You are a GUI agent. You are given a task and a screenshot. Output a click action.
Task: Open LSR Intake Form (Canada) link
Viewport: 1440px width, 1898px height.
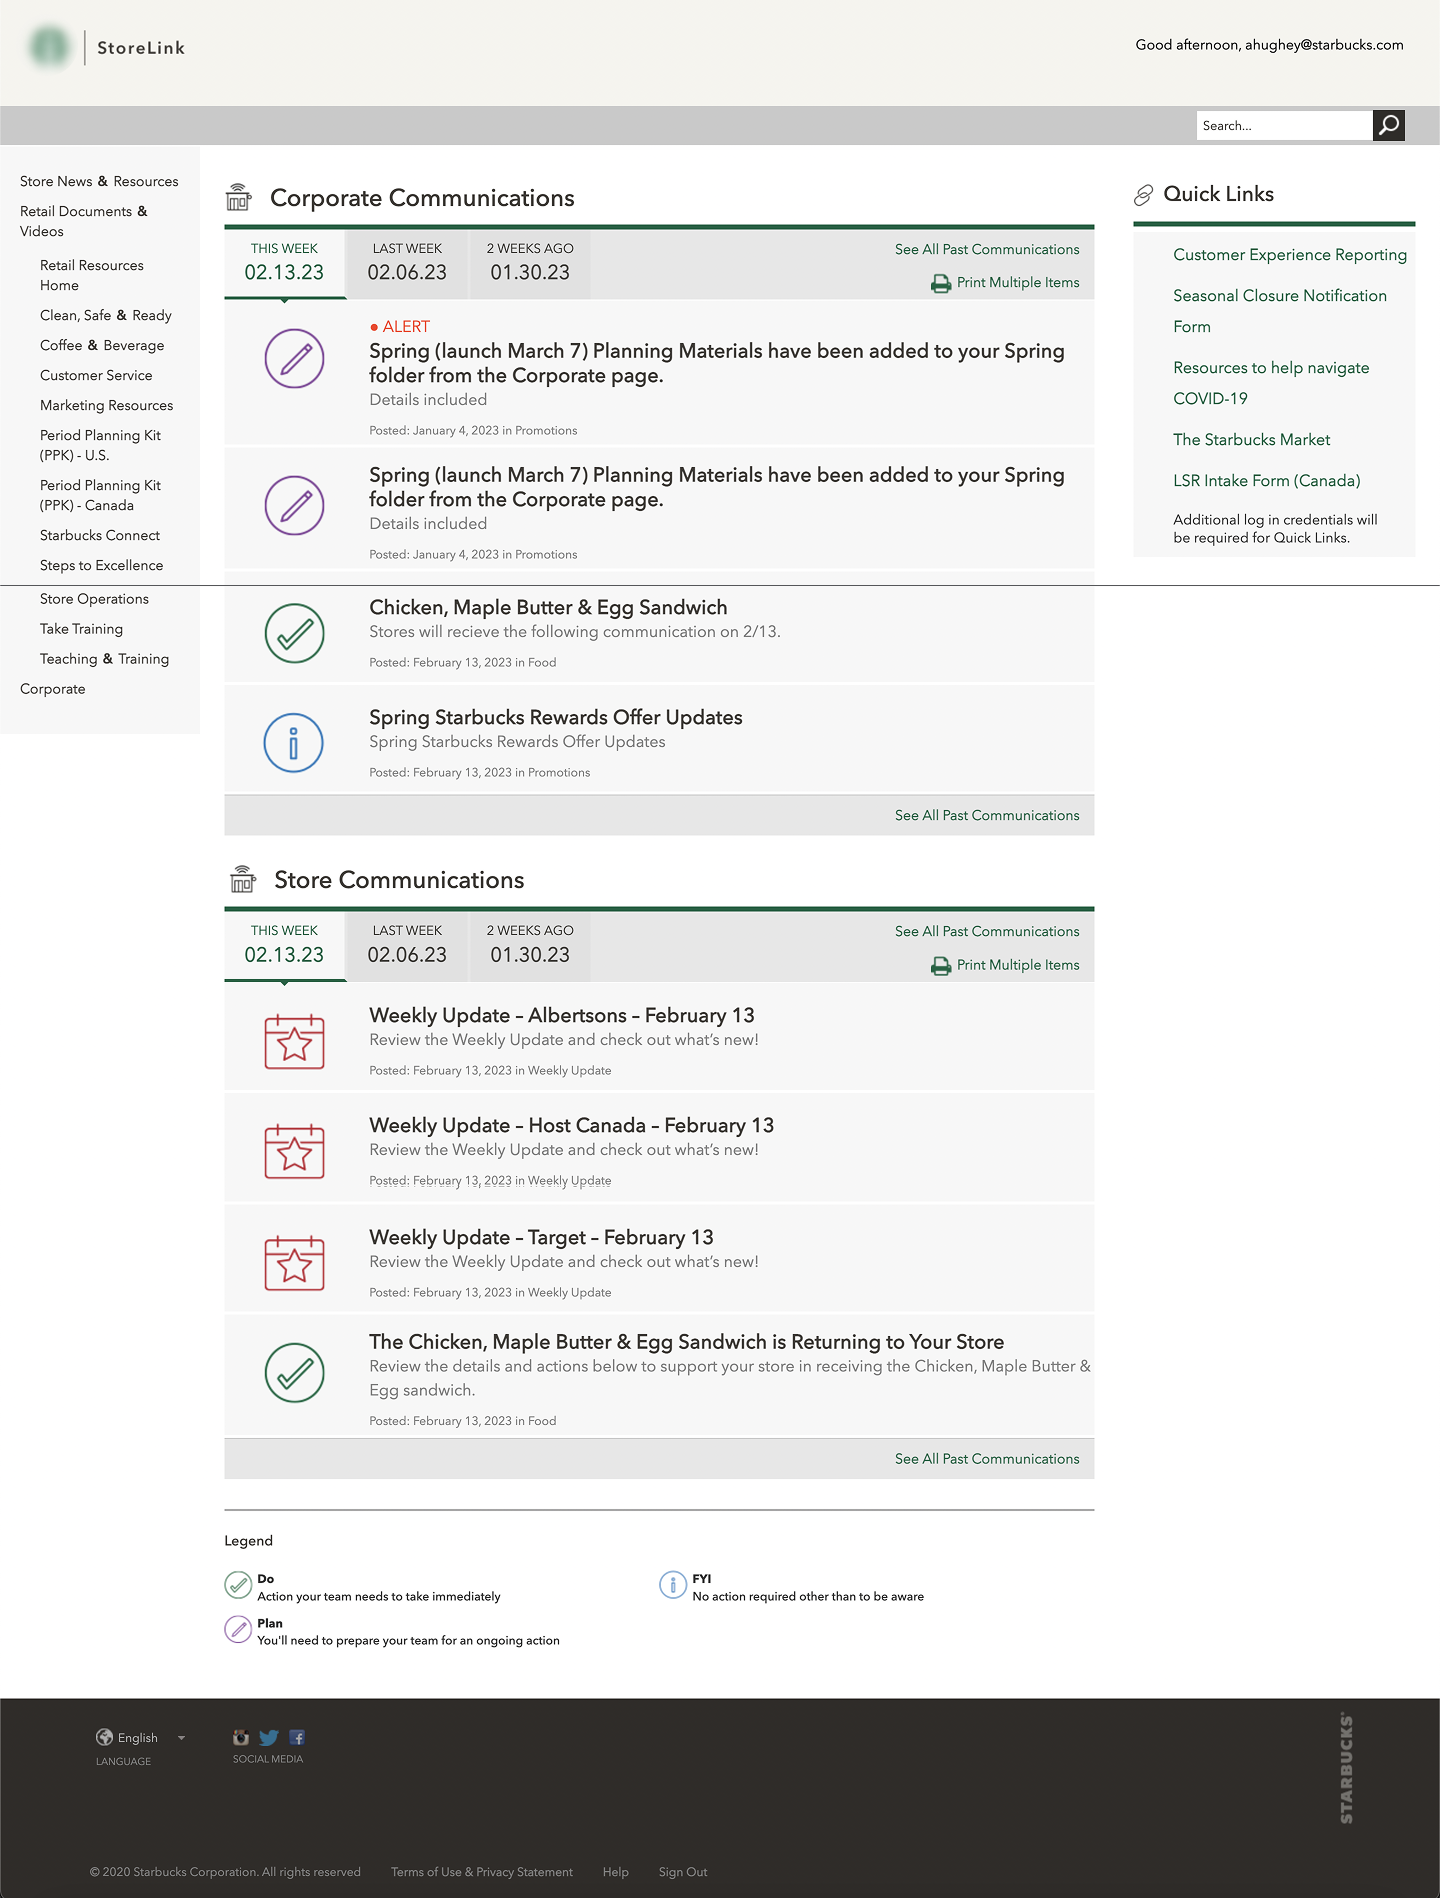(1267, 481)
